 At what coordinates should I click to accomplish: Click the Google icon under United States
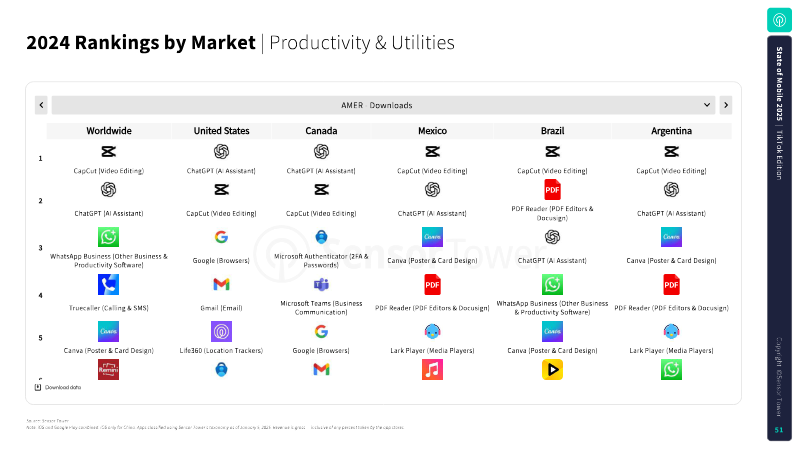click(221, 237)
